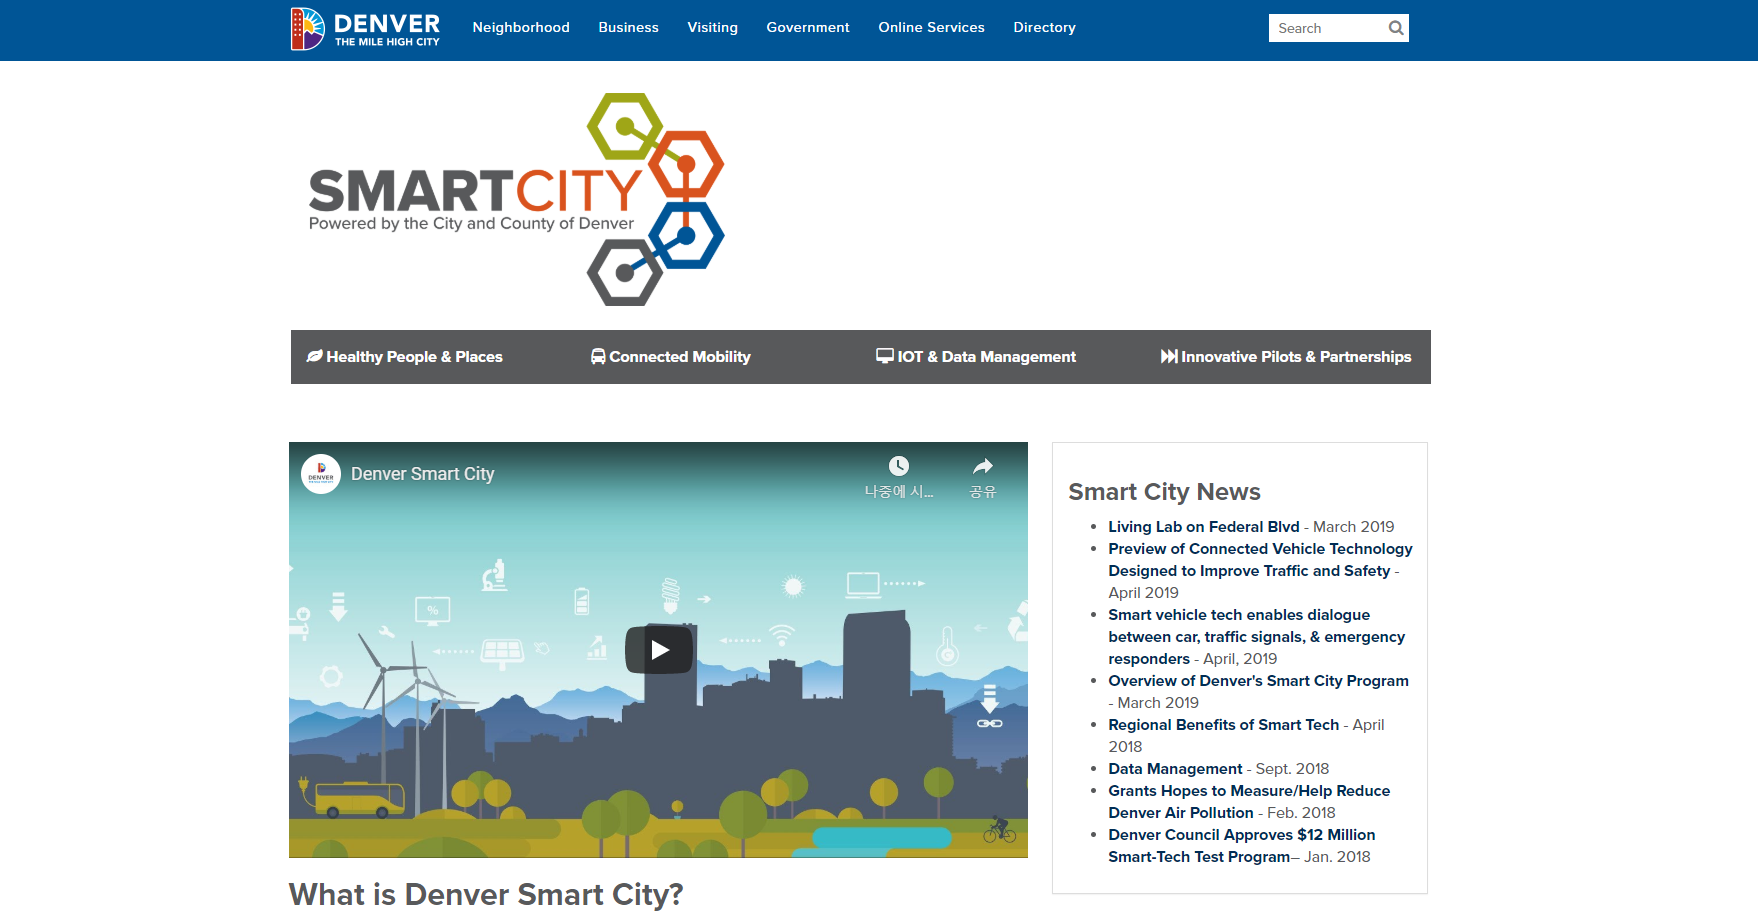1758x919 pixels.
Task: Open the Directory nav item
Action: [1044, 28]
